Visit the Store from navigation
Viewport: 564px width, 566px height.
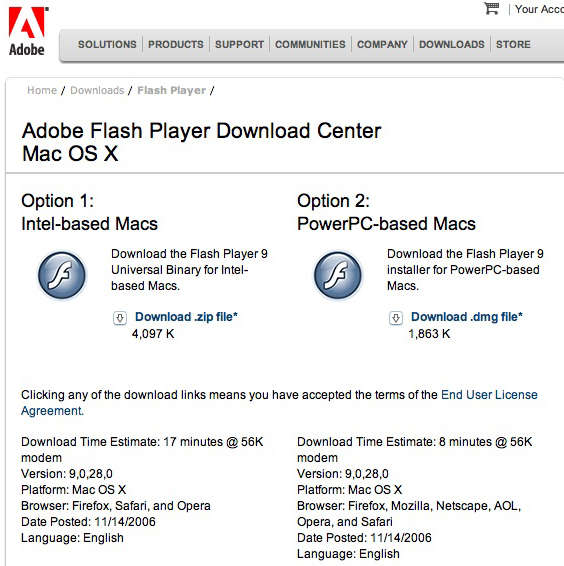tap(513, 44)
